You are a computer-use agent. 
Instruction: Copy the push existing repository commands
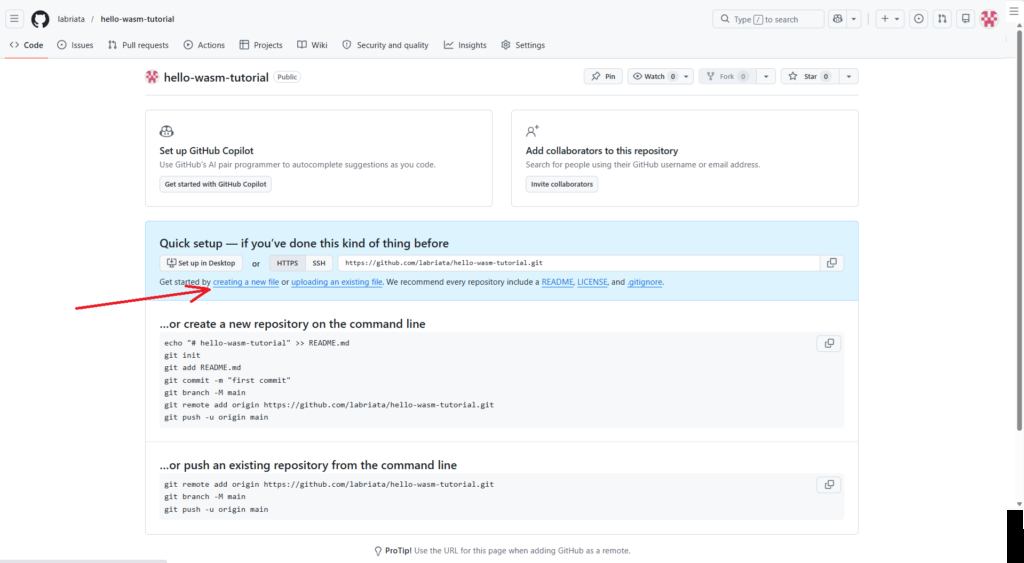tap(829, 485)
